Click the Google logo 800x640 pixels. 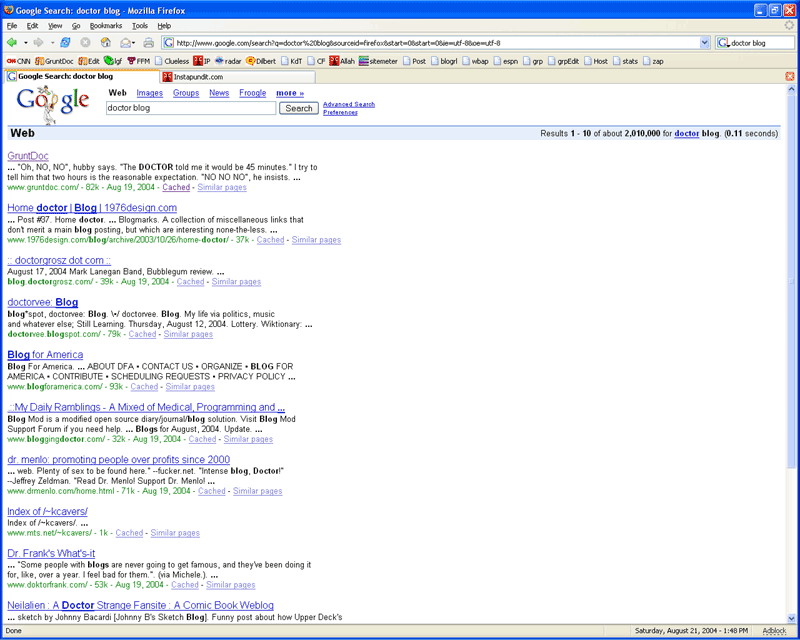click(x=53, y=104)
